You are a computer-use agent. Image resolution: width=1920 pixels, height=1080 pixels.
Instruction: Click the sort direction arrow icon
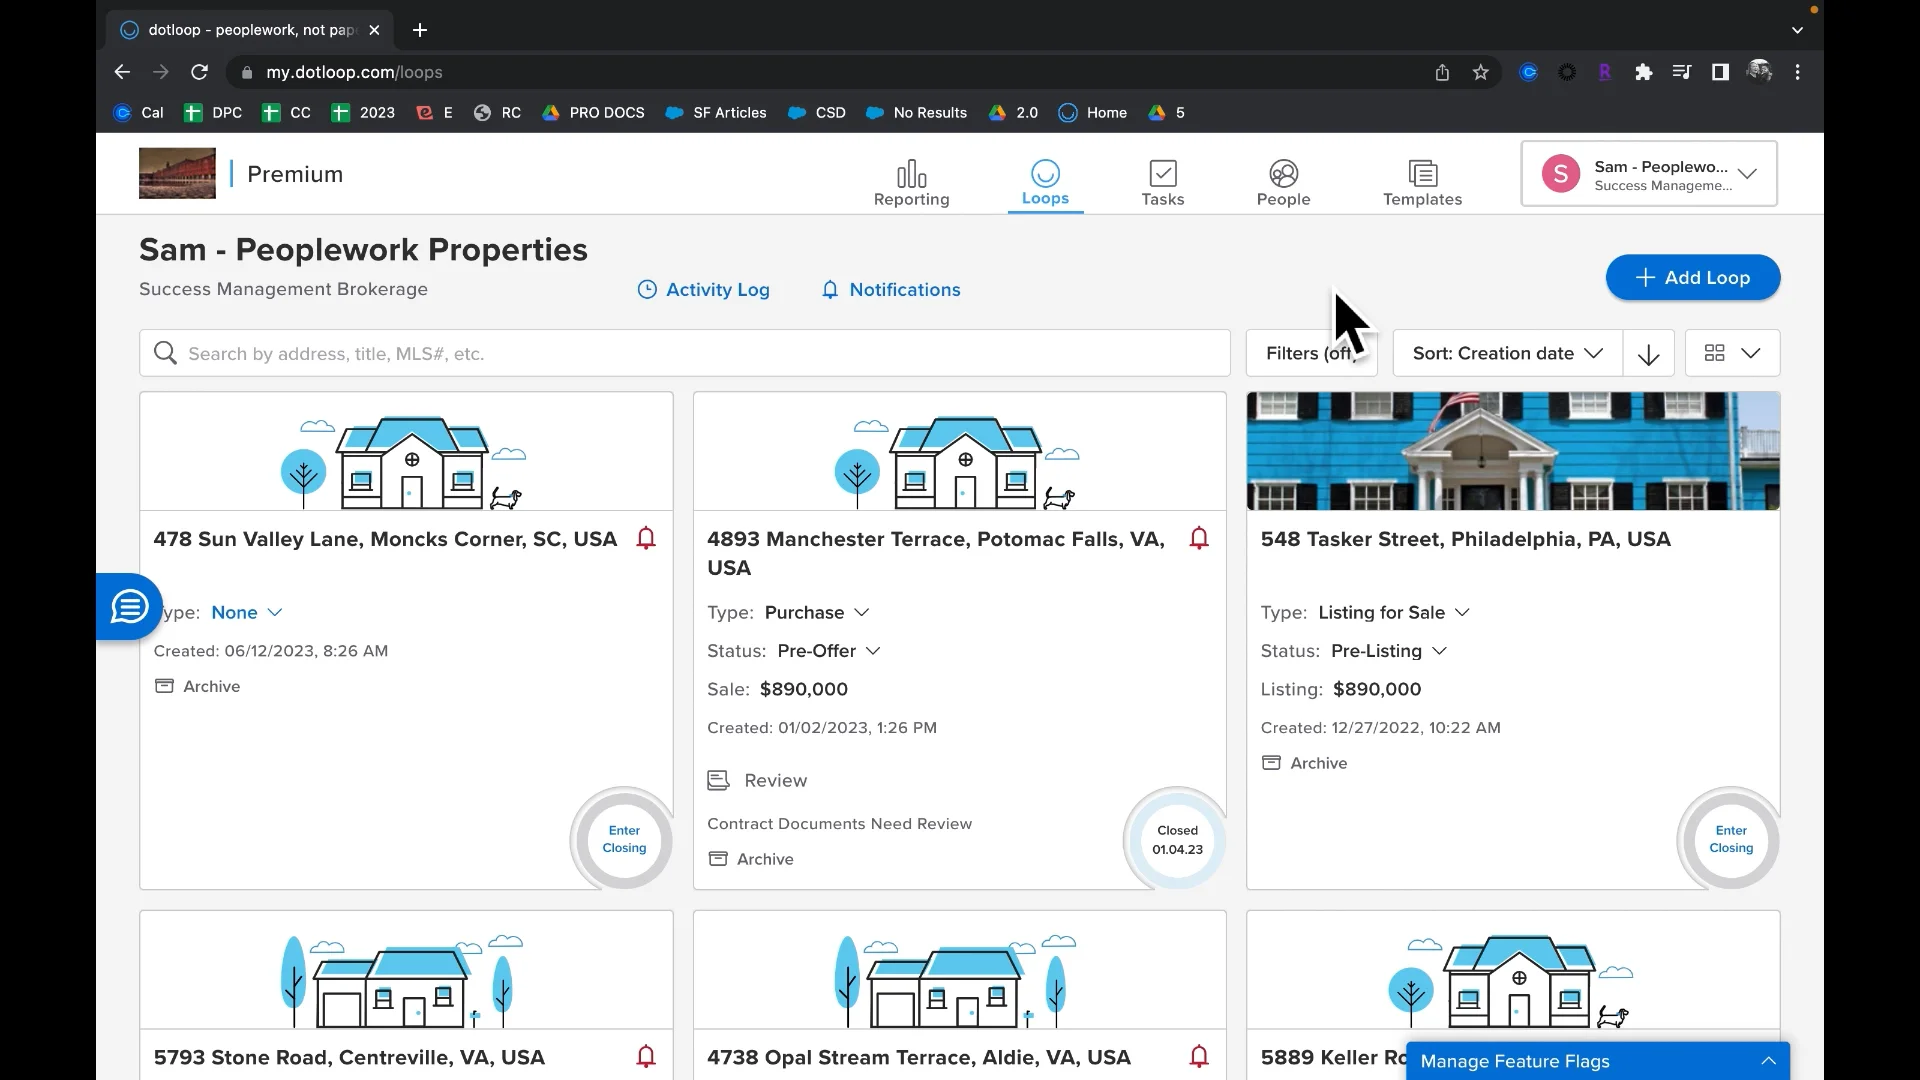coord(1648,354)
